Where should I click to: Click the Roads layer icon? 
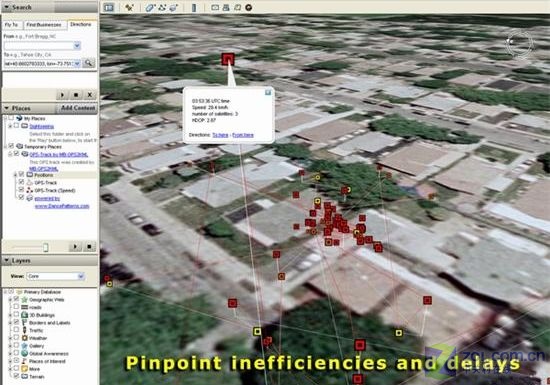(x=25, y=307)
